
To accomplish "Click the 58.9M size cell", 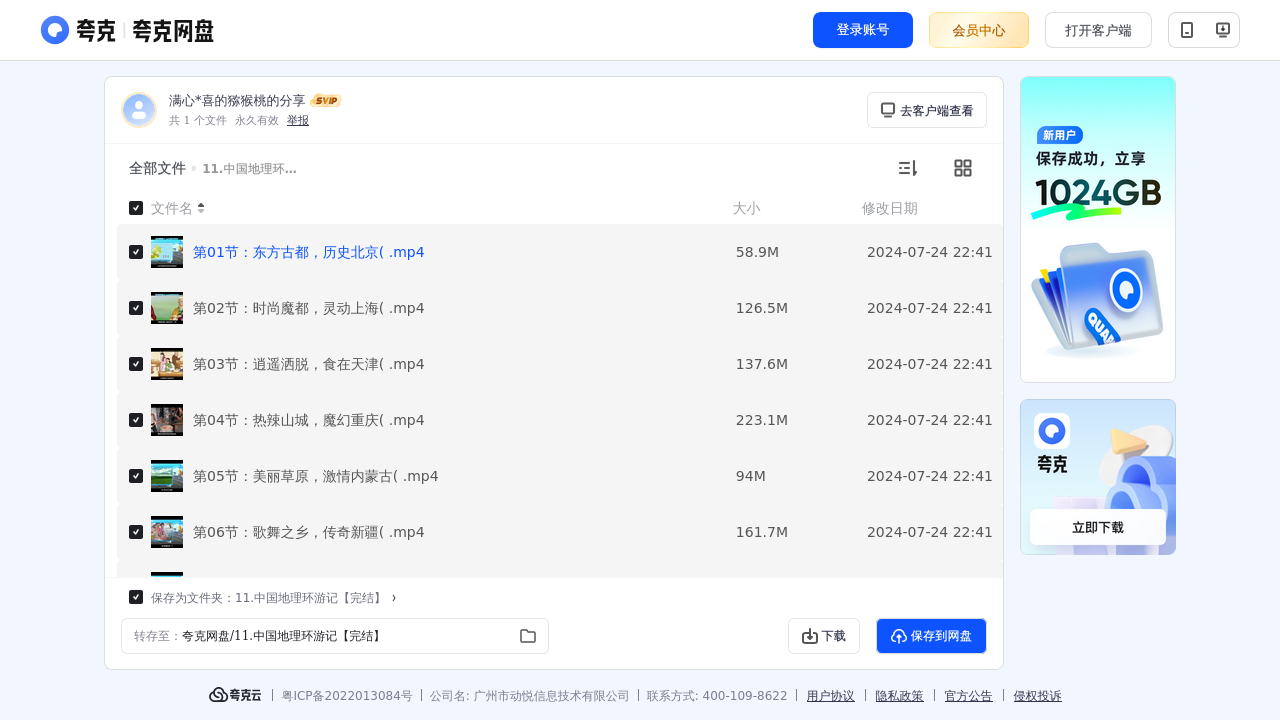I will pos(757,252).
